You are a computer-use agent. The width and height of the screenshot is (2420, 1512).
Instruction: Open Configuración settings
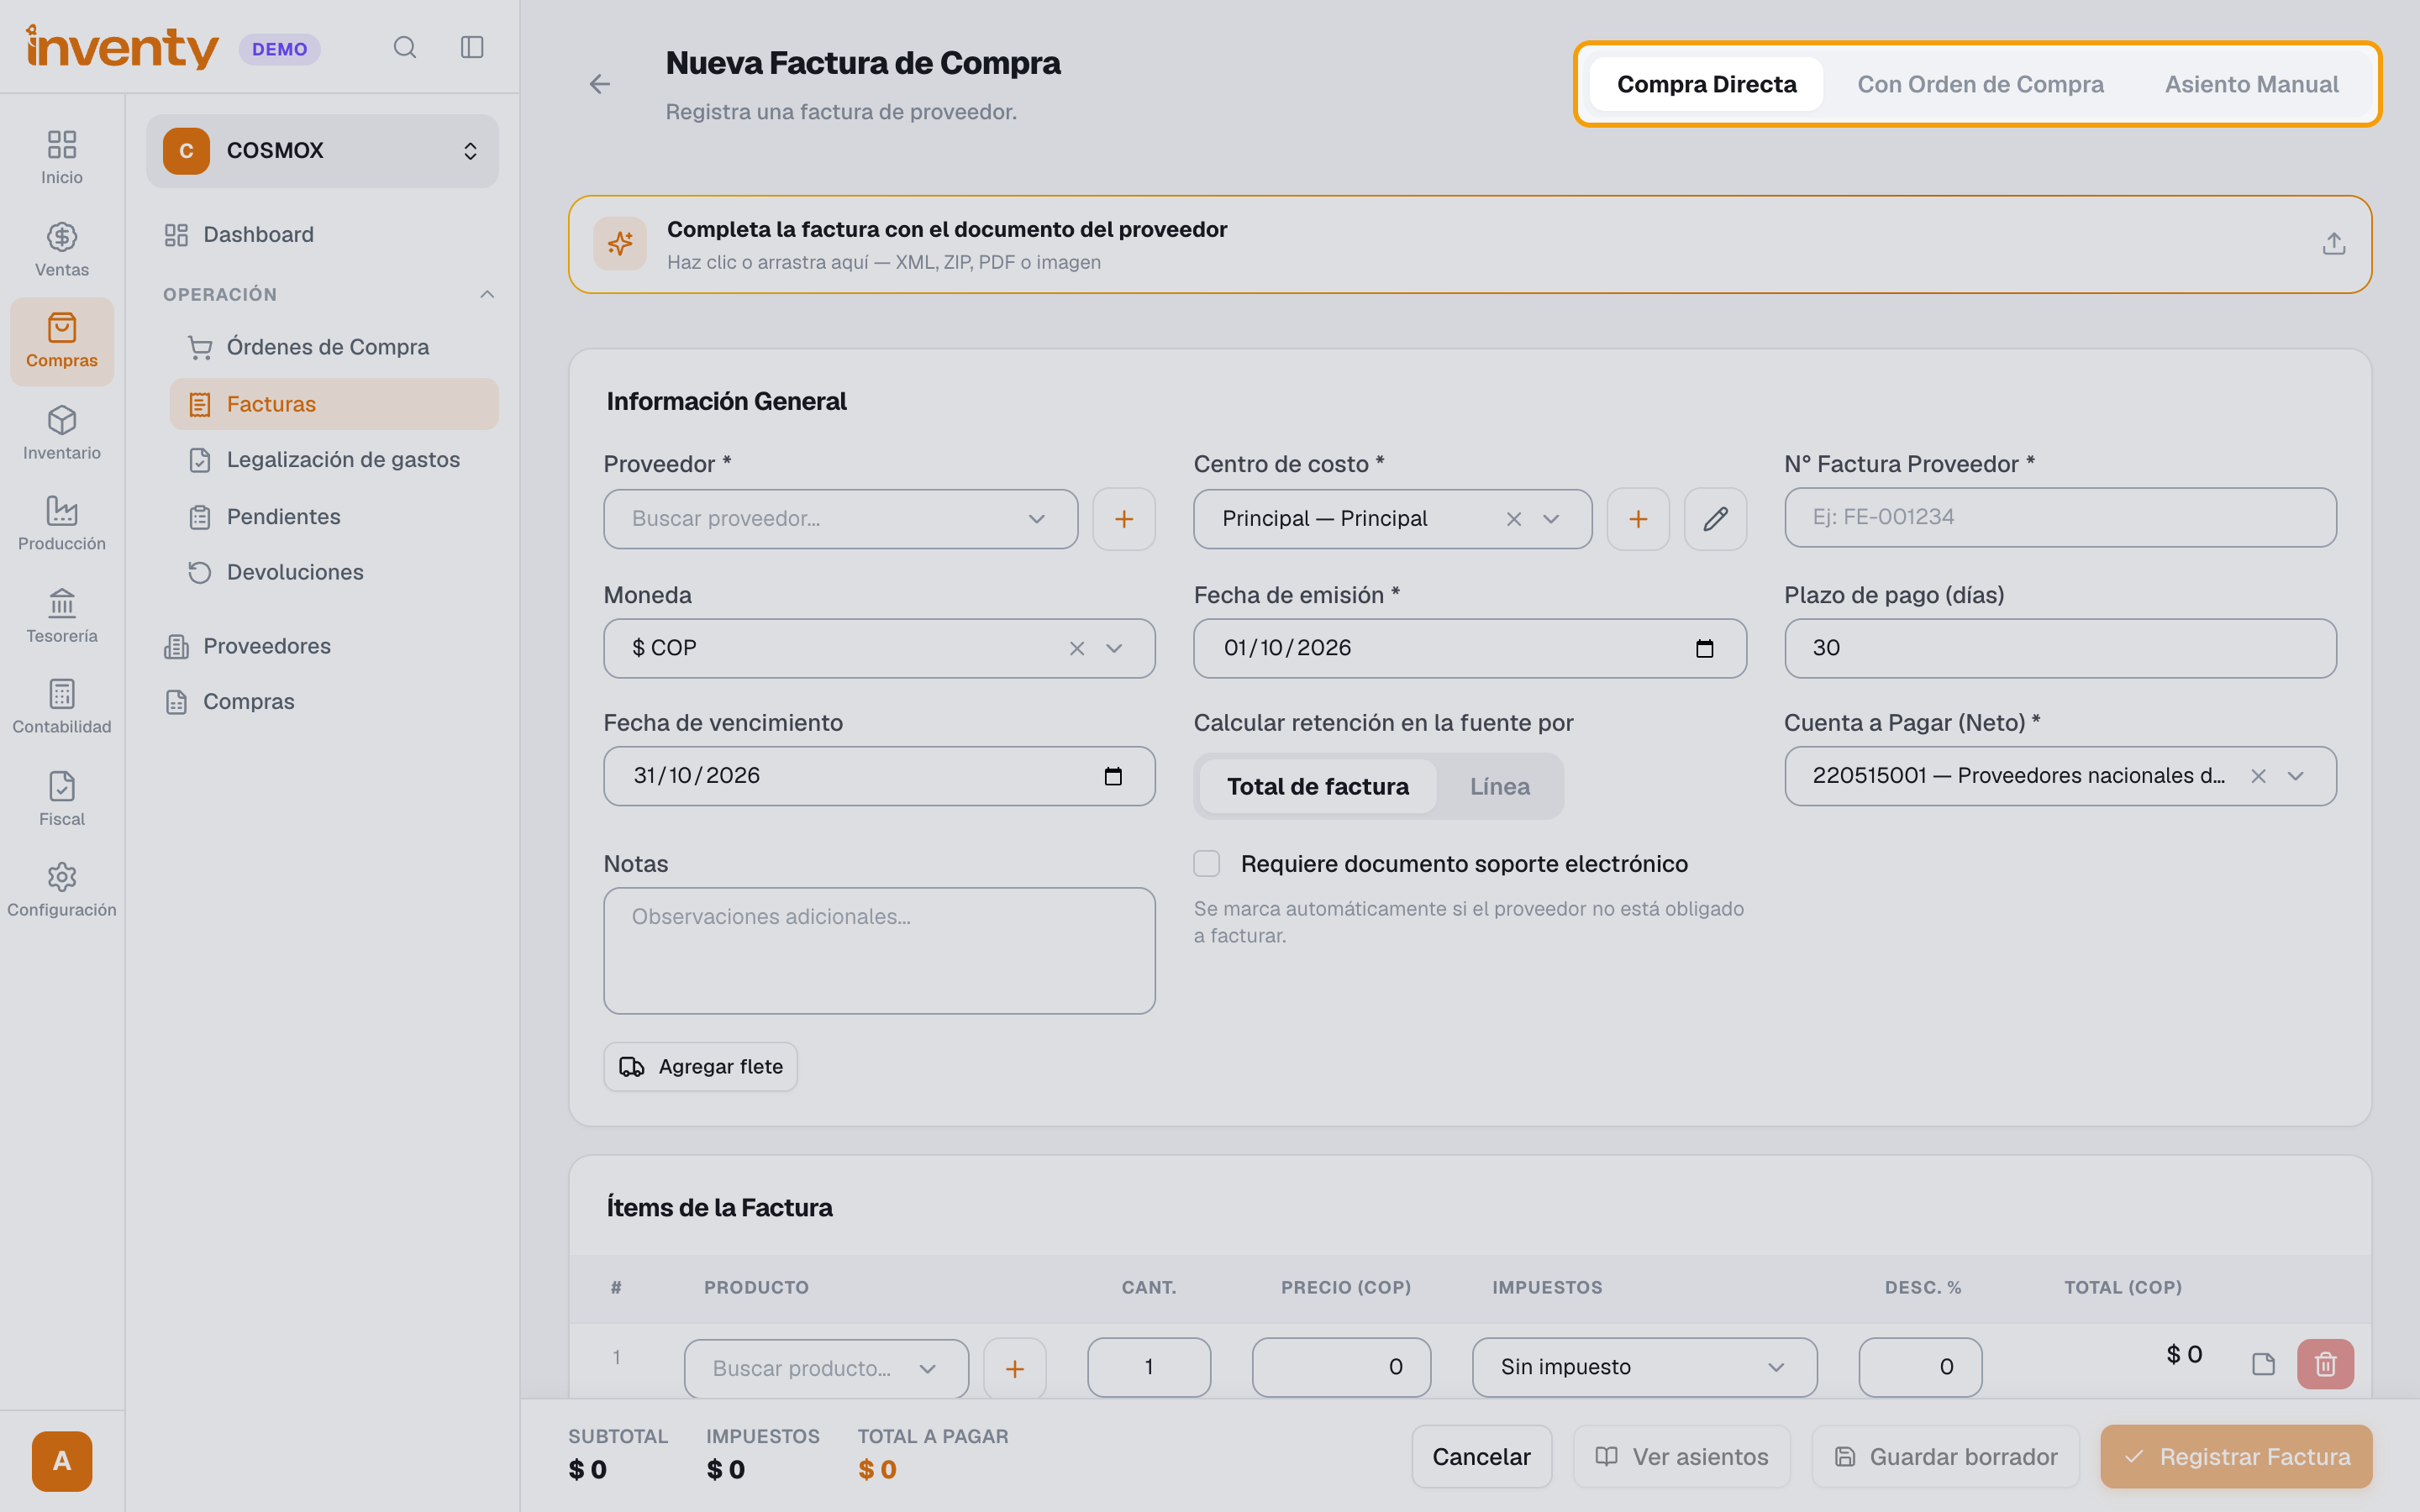[62, 890]
